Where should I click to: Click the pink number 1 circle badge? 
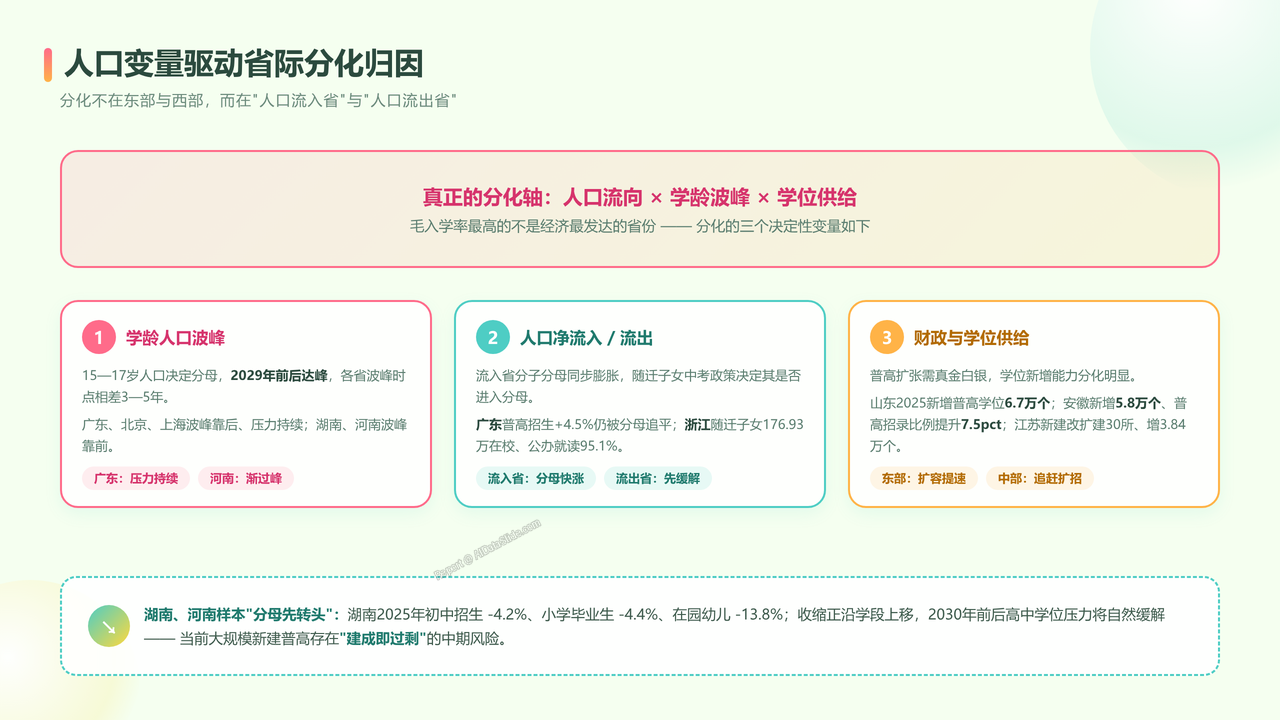[x=99, y=337]
